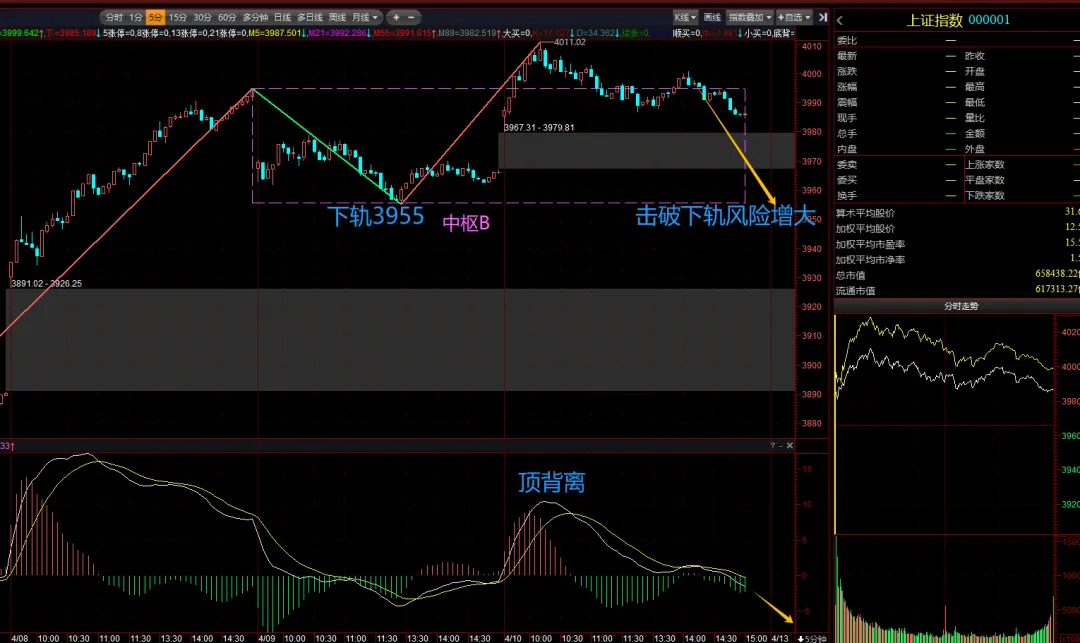
Task: Open the K线 chart type dropdown
Action: [x=685, y=17]
